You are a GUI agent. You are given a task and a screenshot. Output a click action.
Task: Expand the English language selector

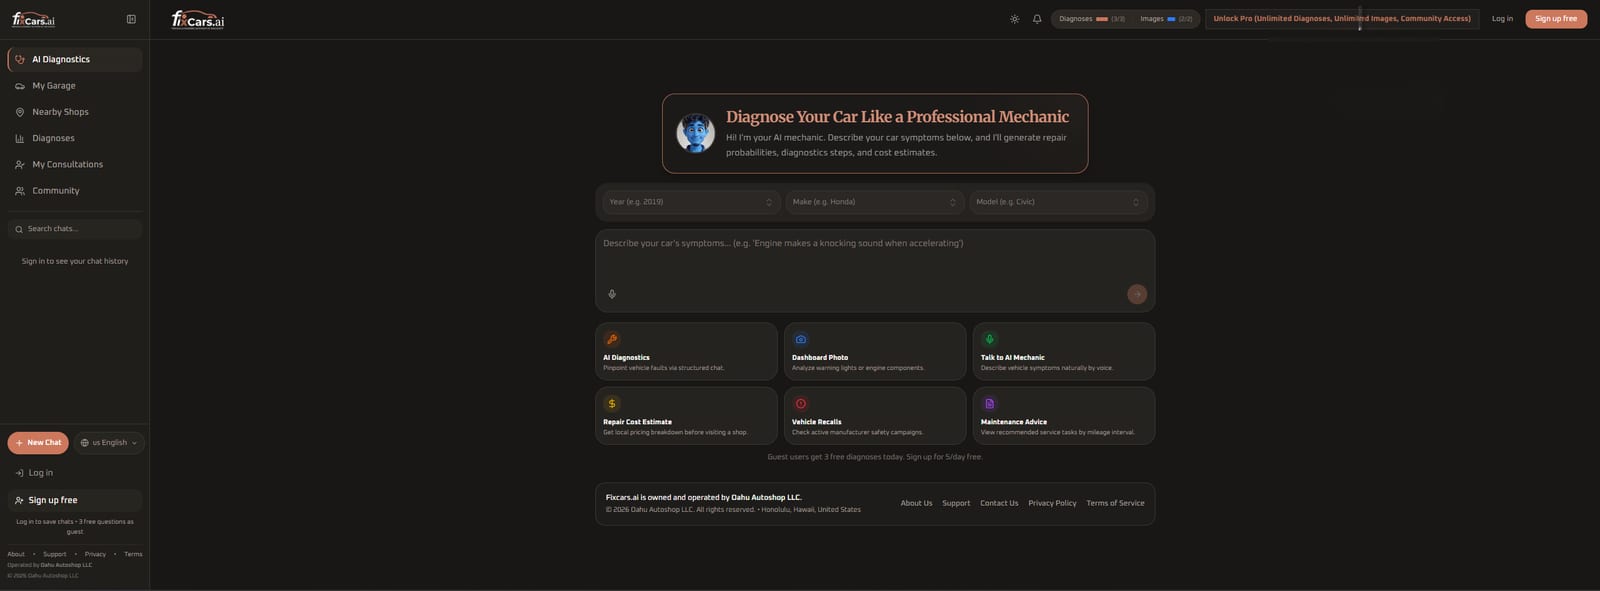pyautogui.click(x=109, y=443)
